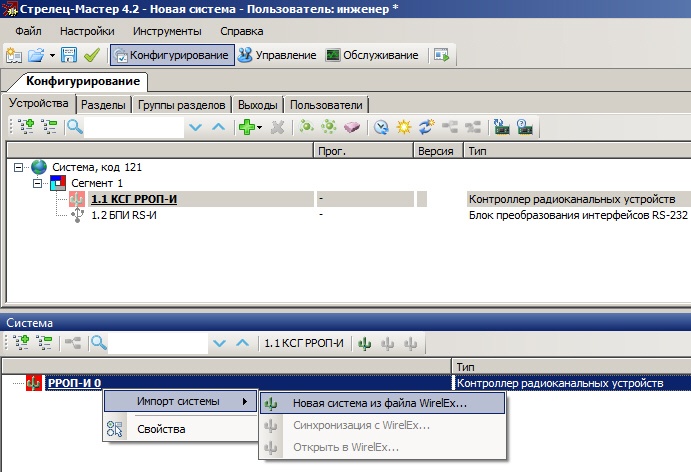Screen dimensions: 691x472
Task: Select Свойства in the context menu
Action: (160, 429)
